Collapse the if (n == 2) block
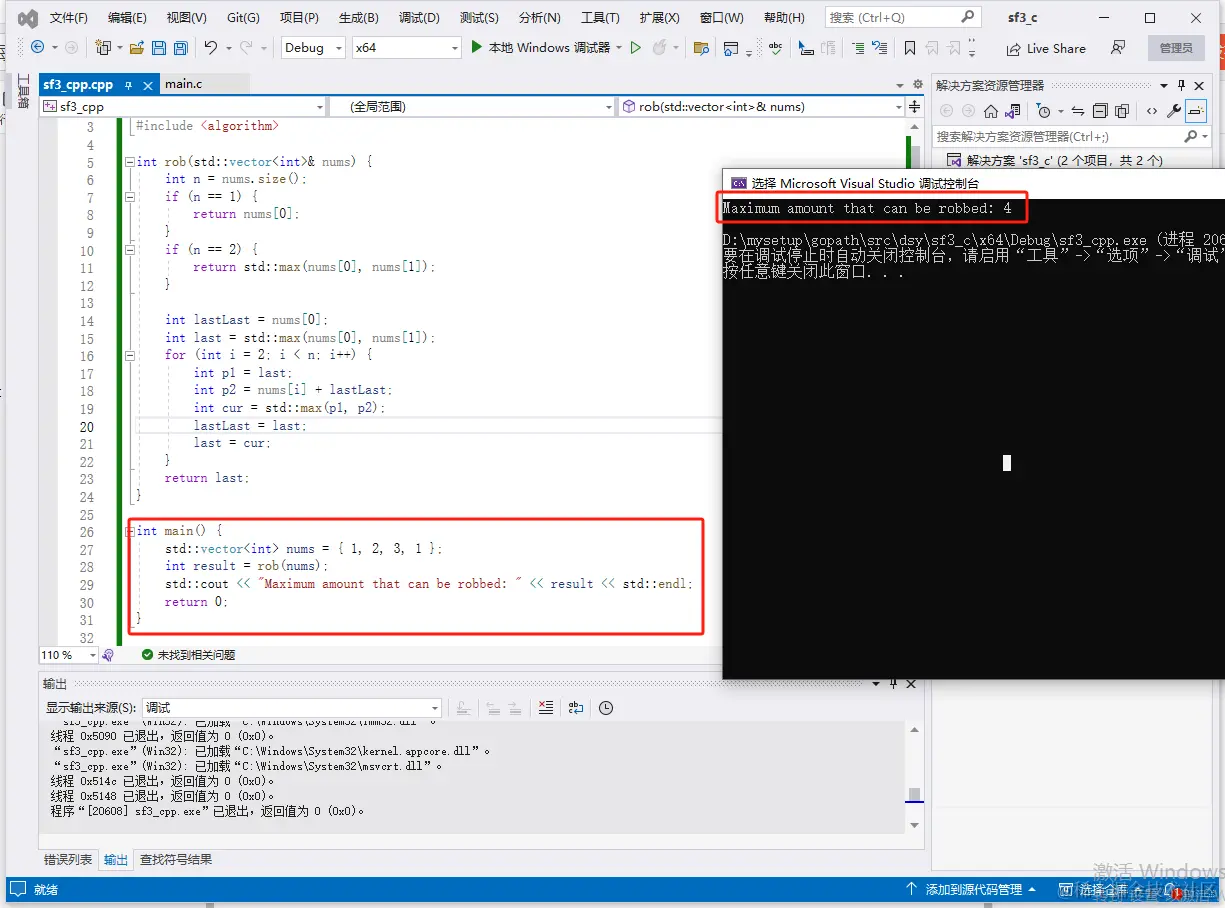This screenshot has width=1225, height=908. 129,250
